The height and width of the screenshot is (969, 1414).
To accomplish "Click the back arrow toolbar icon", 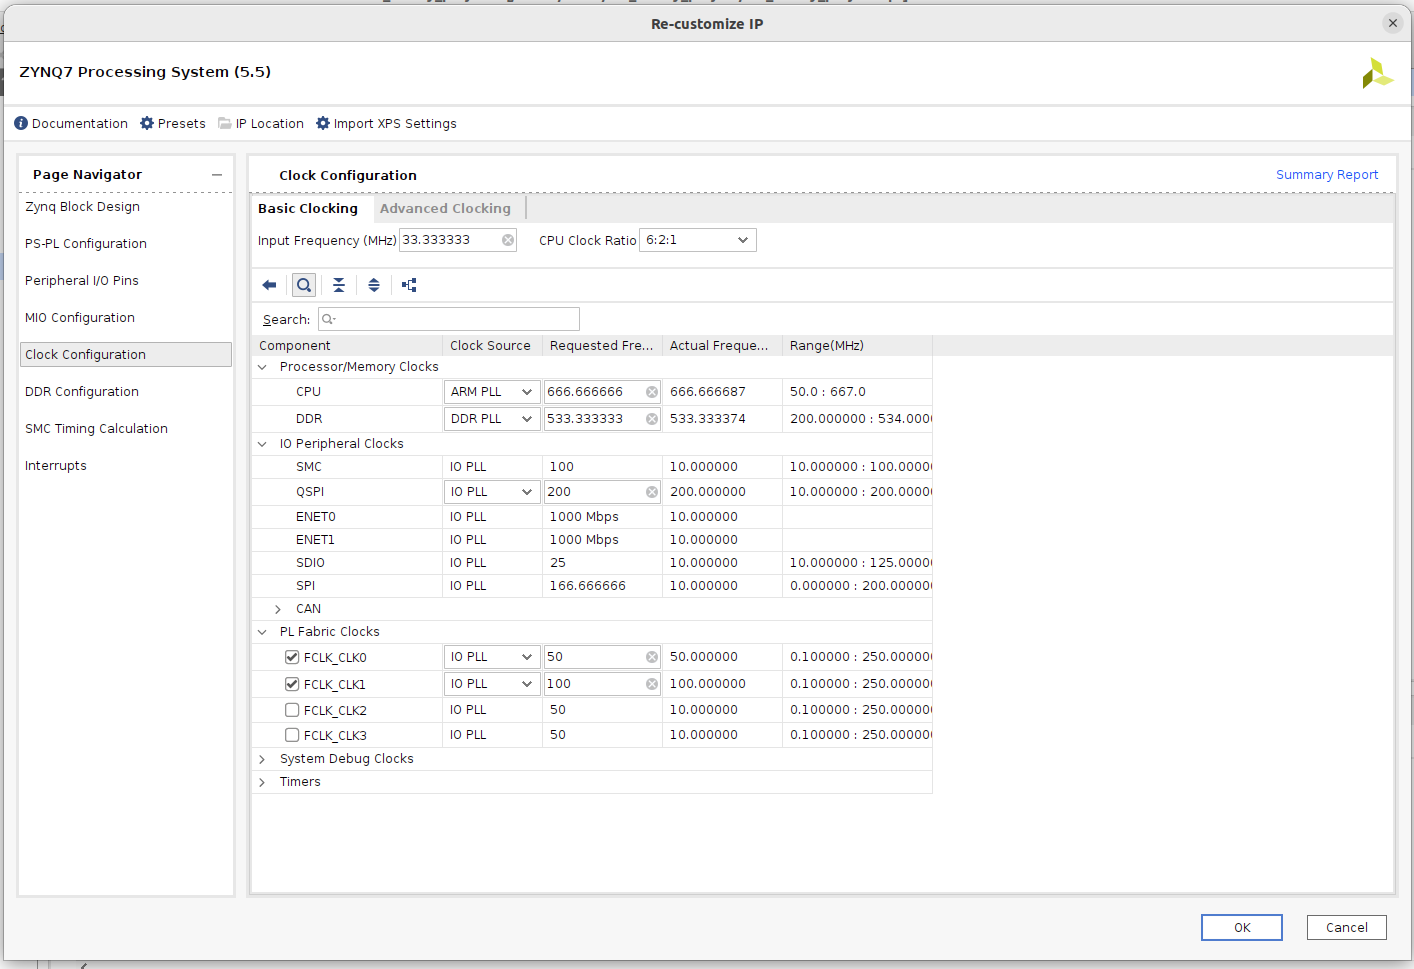I will tap(269, 285).
